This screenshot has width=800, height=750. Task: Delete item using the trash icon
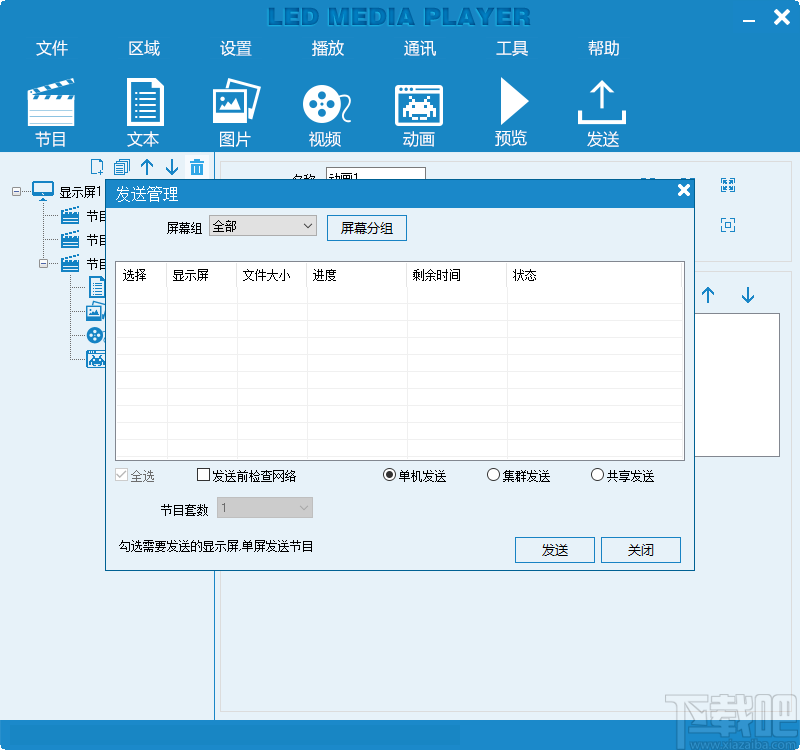197,167
